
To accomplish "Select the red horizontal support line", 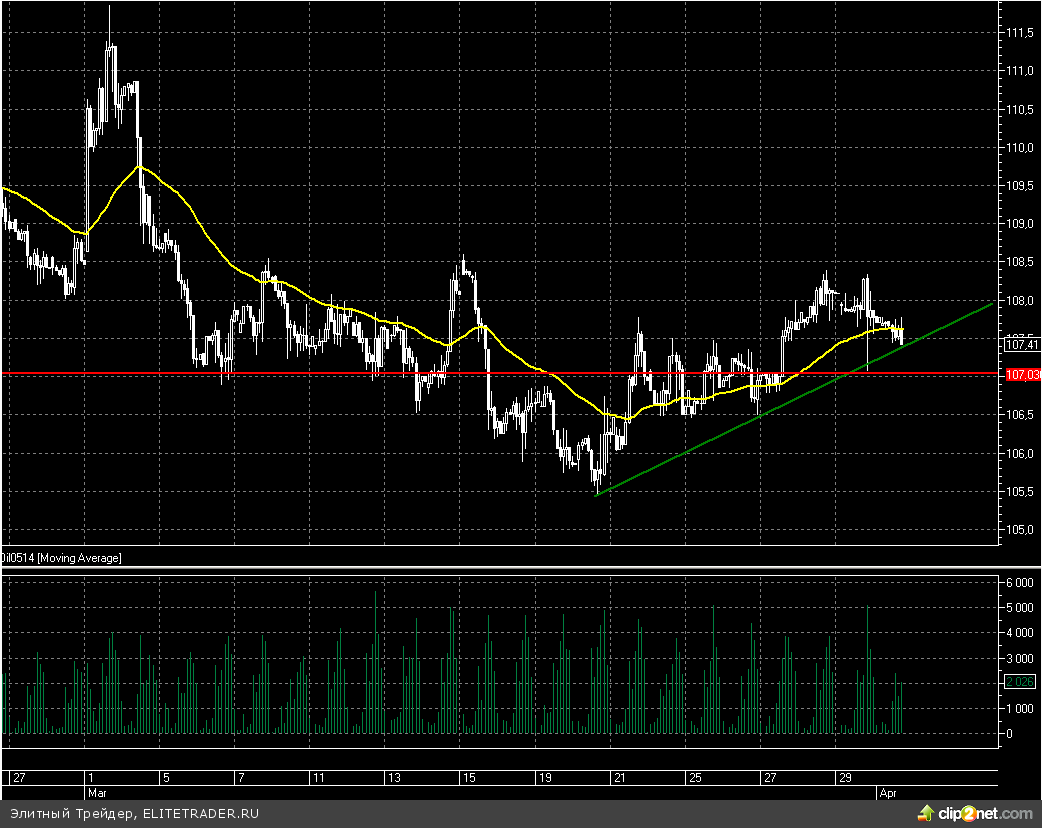I will (300, 373).
